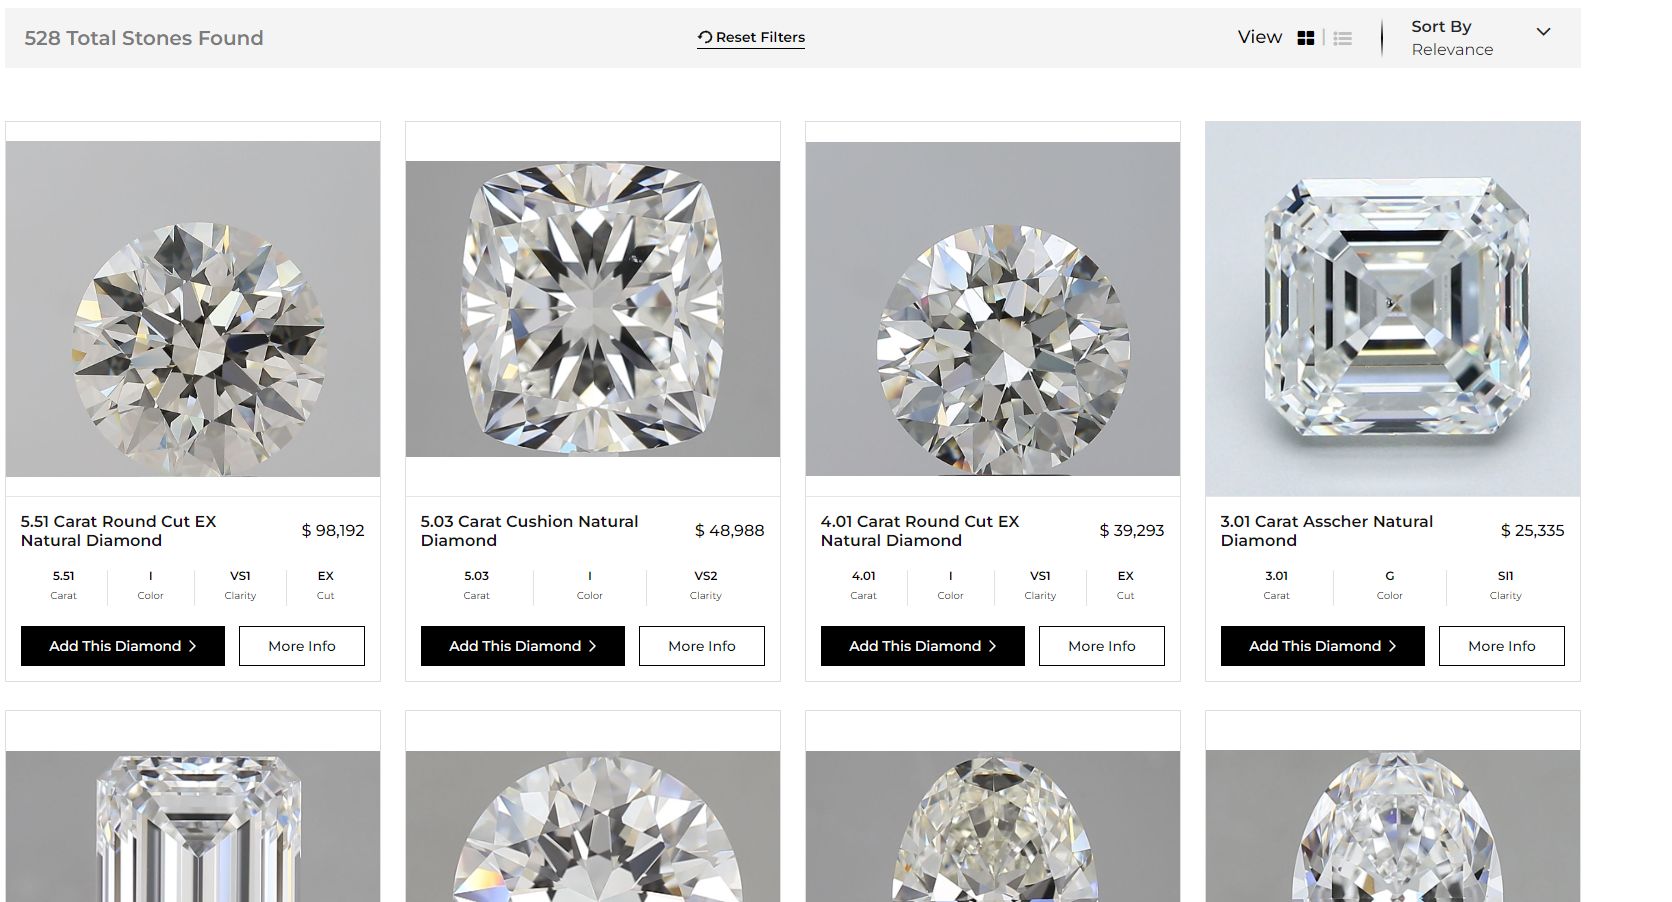
Task: View More Info for 4.01 carat diamond
Action: tap(1102, 646)
